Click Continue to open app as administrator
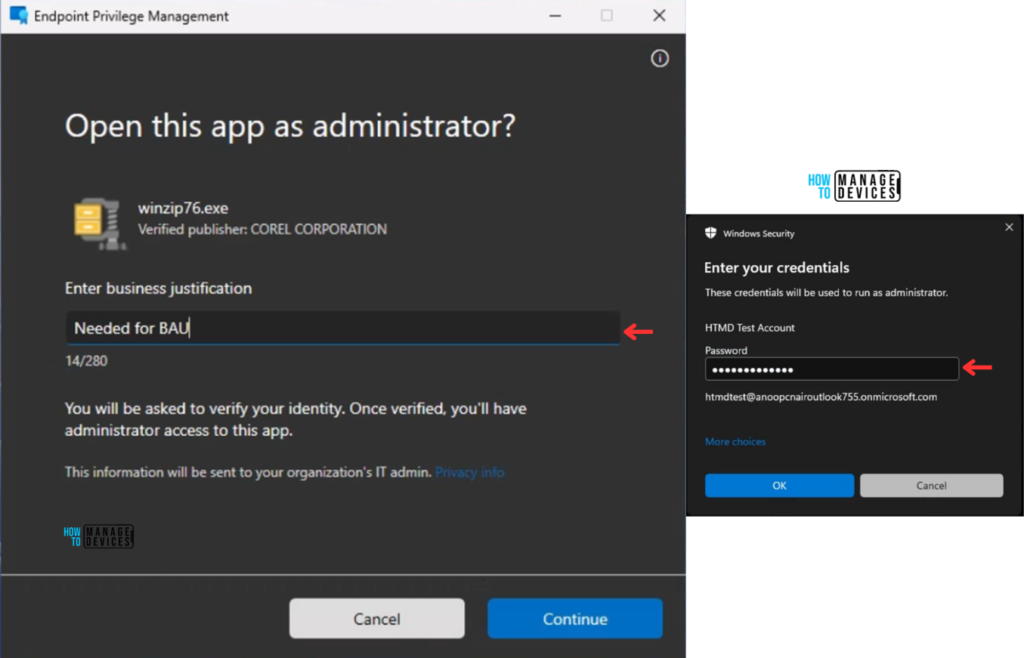Viewport: 1024px width, 658px height. click(x=575, y=618)
